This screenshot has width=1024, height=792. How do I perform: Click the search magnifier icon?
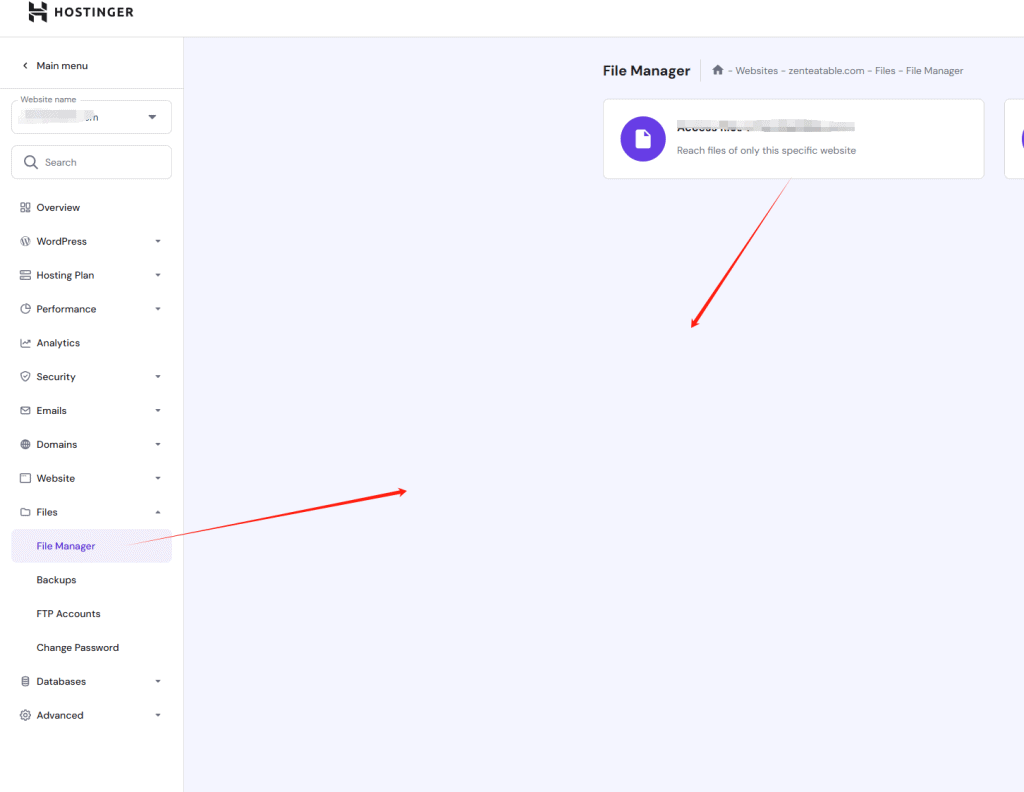coord(31,162)
